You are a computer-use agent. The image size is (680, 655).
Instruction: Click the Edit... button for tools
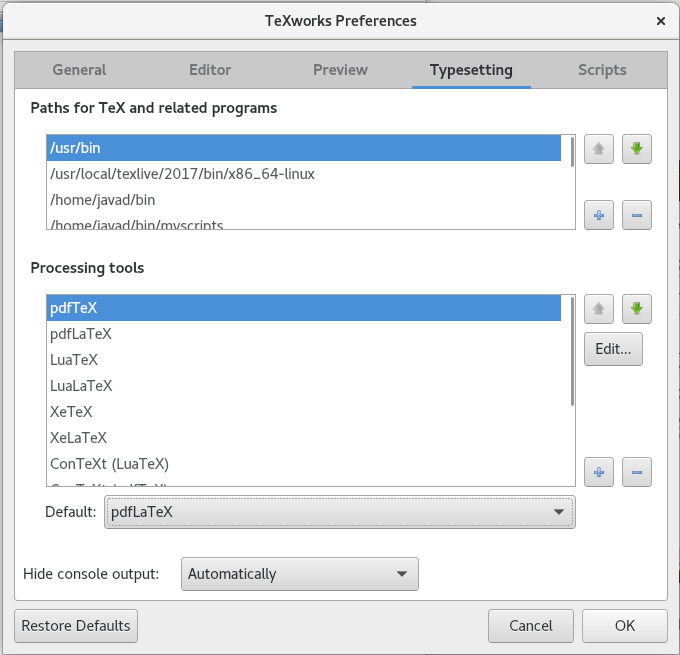coord(613,349)
